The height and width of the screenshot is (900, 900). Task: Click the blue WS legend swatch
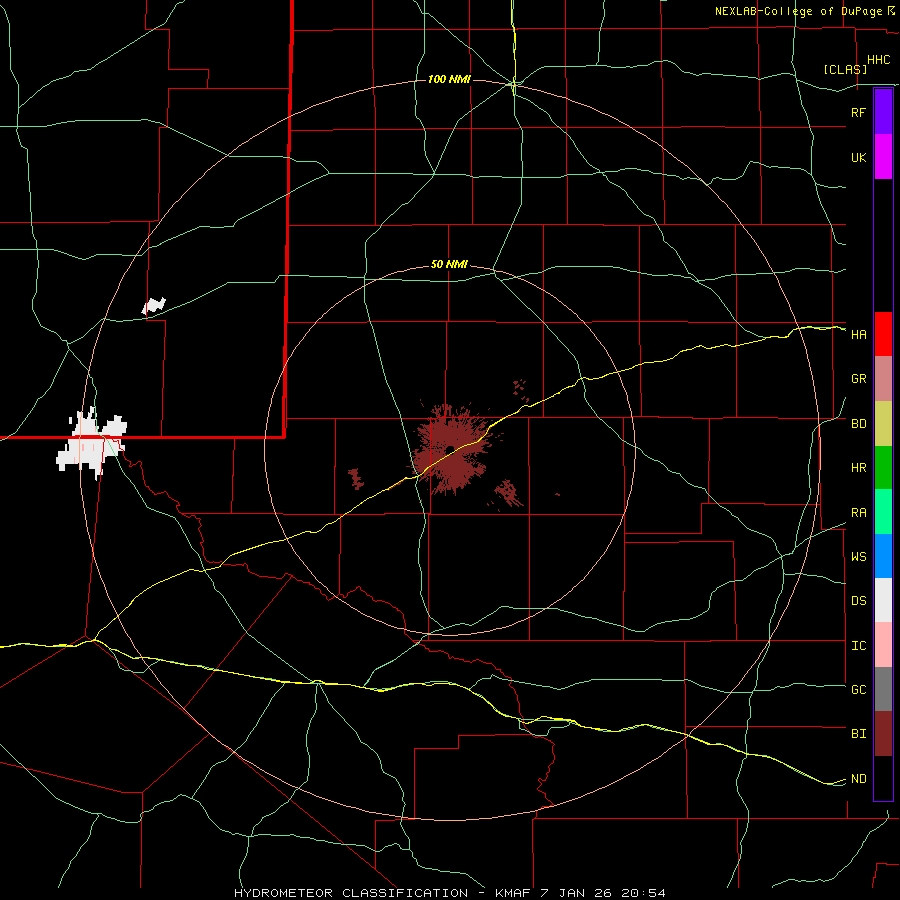click(x=883, y=556)
